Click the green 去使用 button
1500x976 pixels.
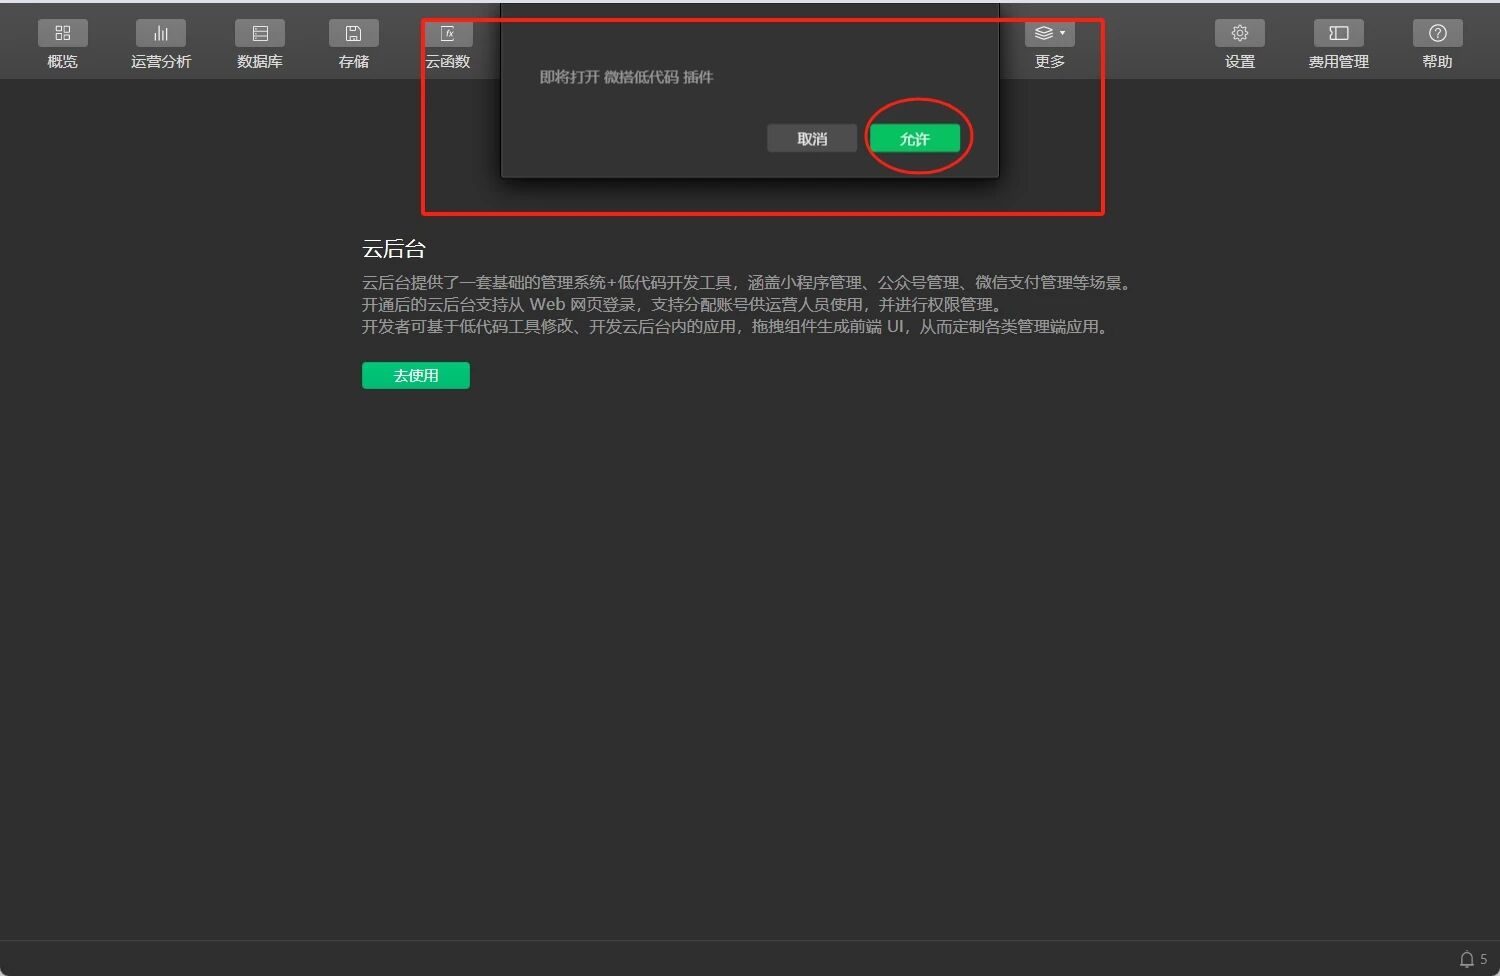[x=416, y=375]
